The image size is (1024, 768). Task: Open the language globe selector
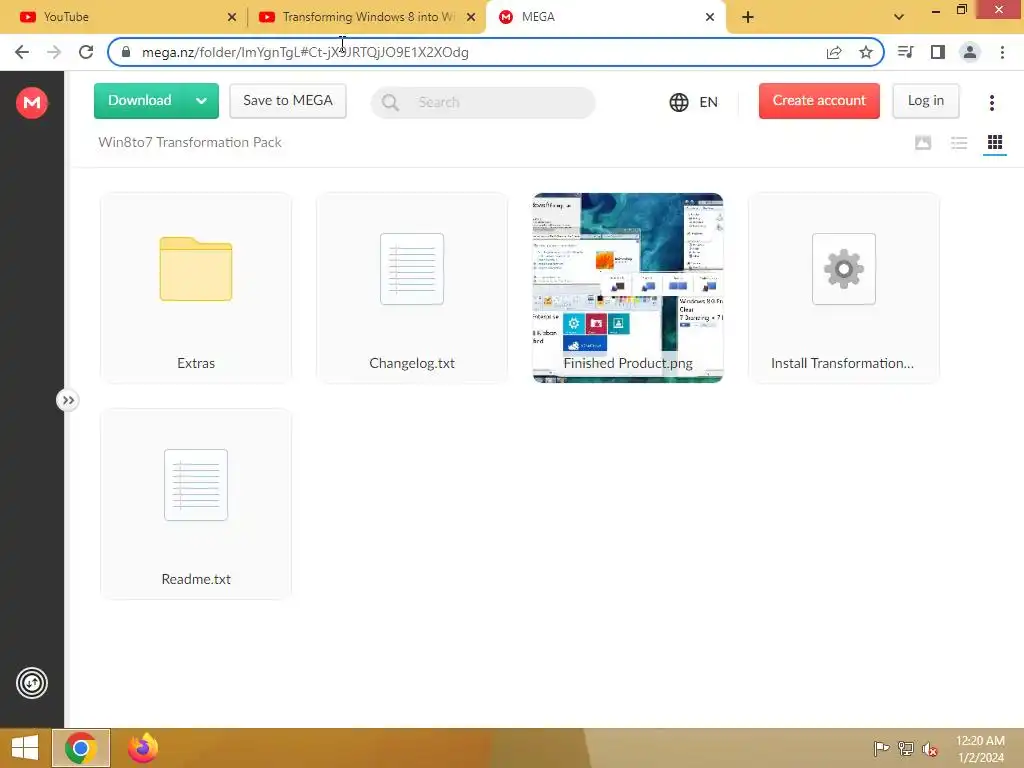point(694,102)
